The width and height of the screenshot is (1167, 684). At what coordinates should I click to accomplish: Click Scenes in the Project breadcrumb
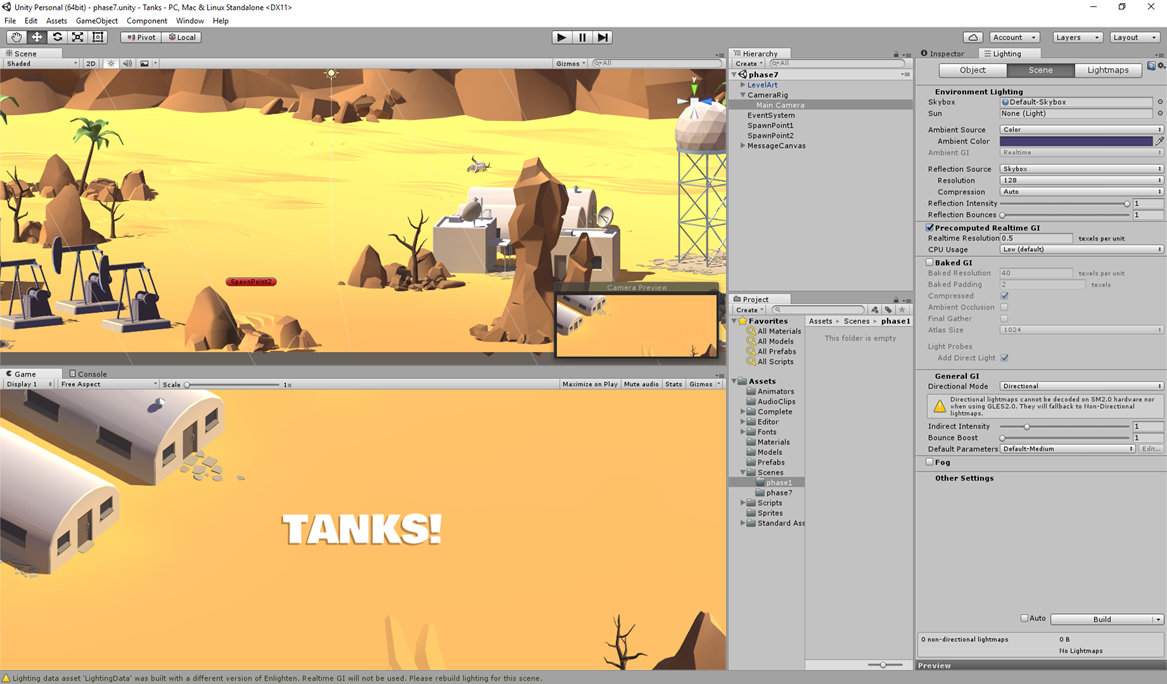(x=857, y=322)
